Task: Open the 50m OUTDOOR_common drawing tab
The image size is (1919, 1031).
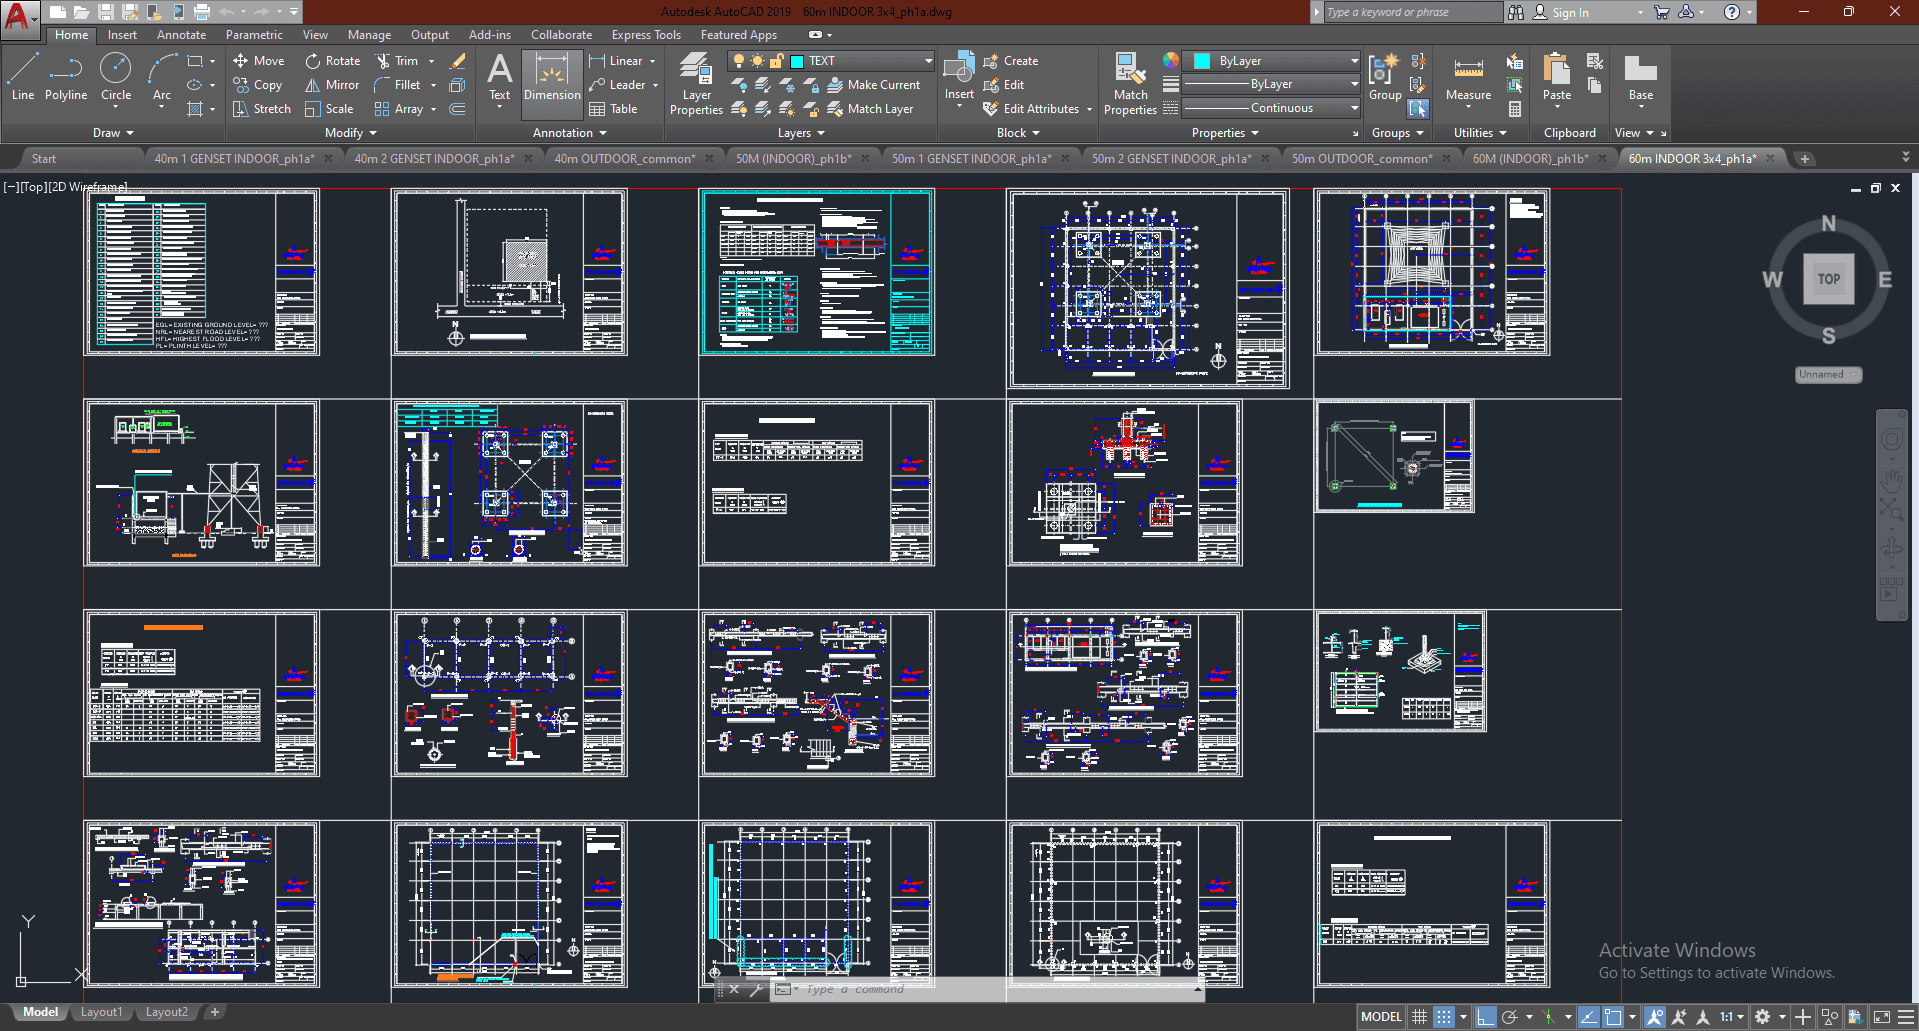Action: click(1361, 158)
